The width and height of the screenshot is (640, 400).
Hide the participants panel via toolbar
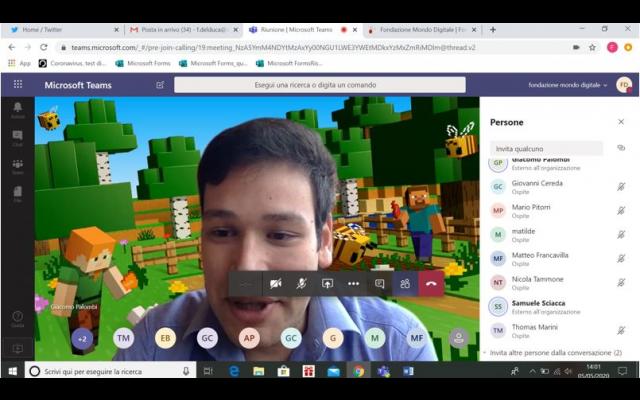[x=405, y=283]
